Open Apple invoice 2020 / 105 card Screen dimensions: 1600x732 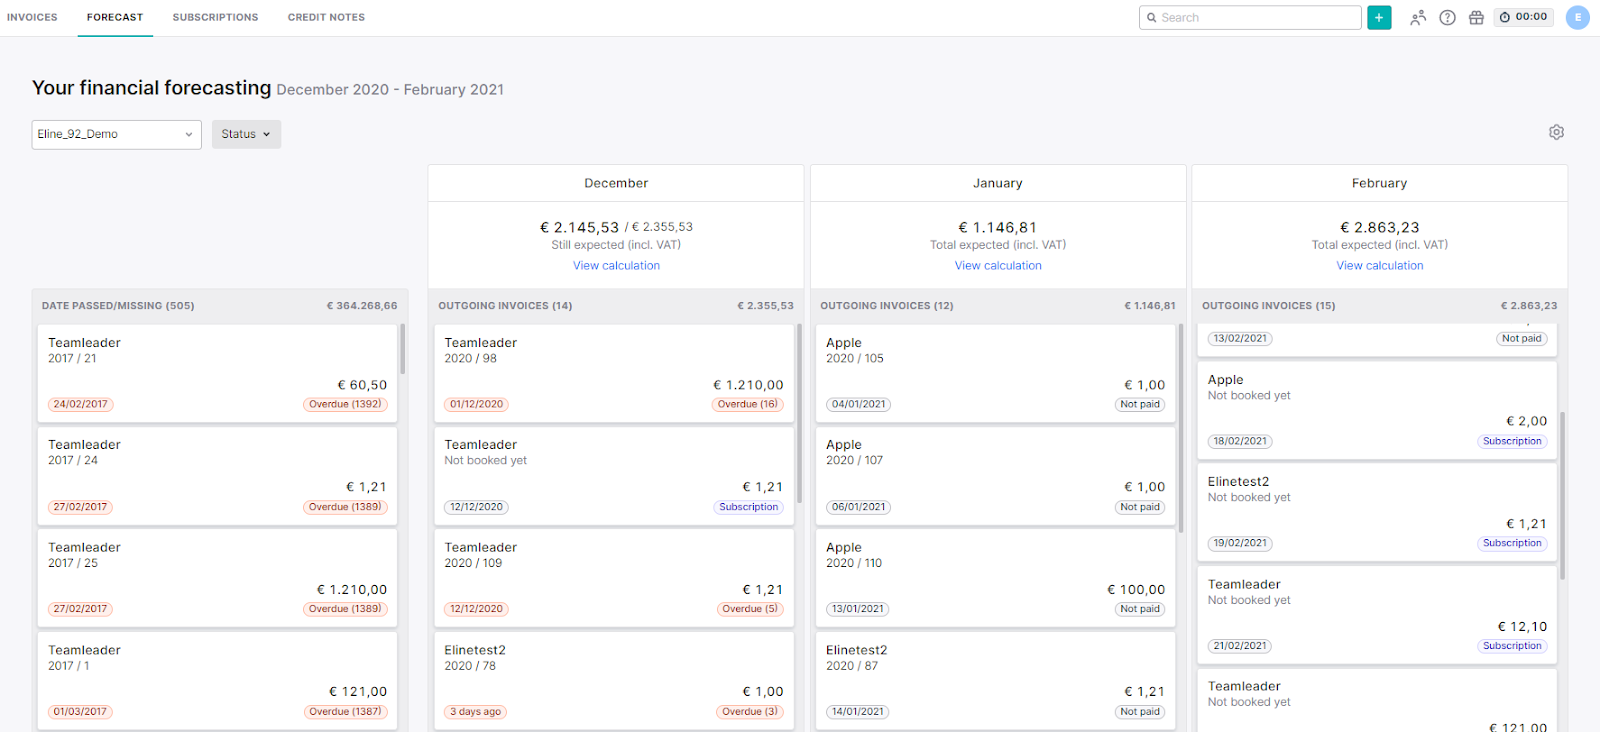995,373
